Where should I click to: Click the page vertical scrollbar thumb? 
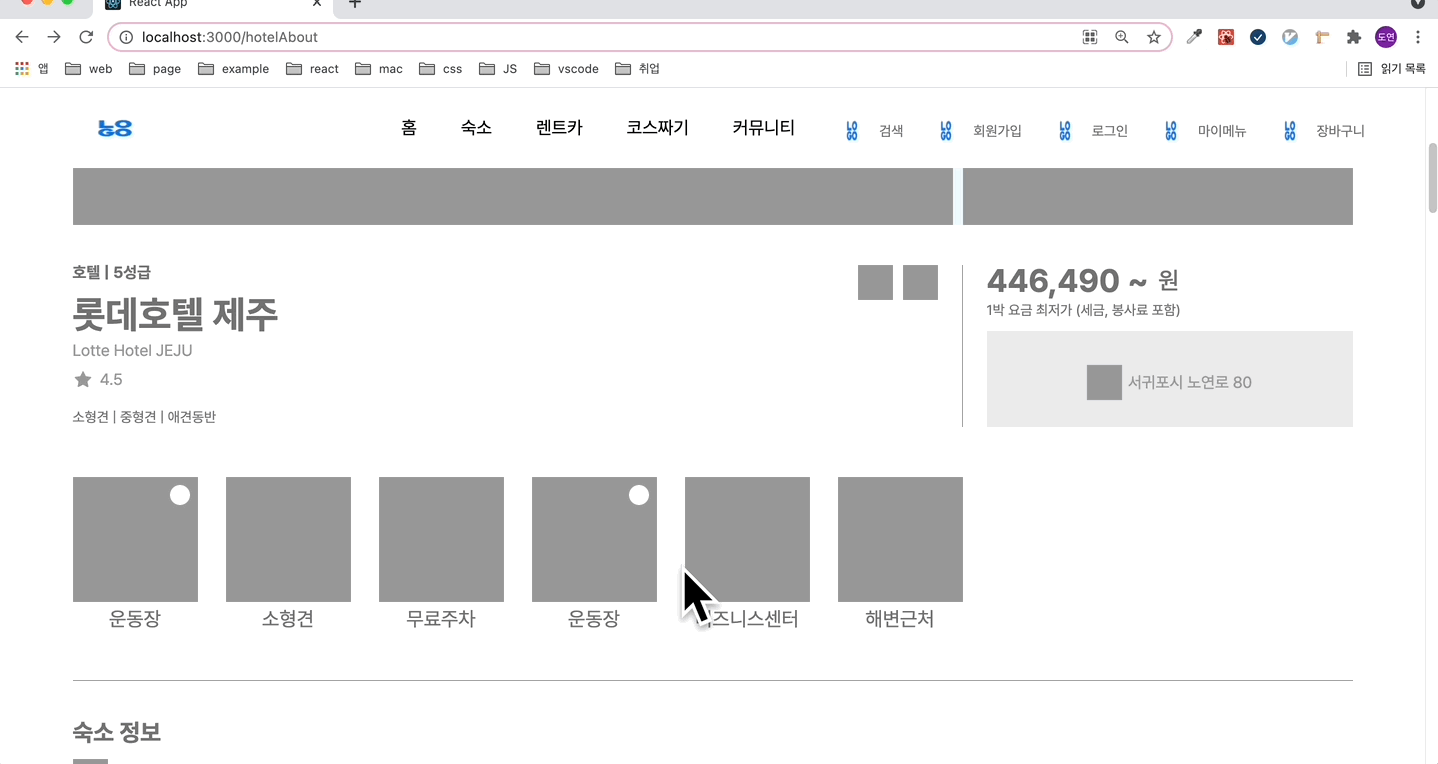click(1432, 178)
